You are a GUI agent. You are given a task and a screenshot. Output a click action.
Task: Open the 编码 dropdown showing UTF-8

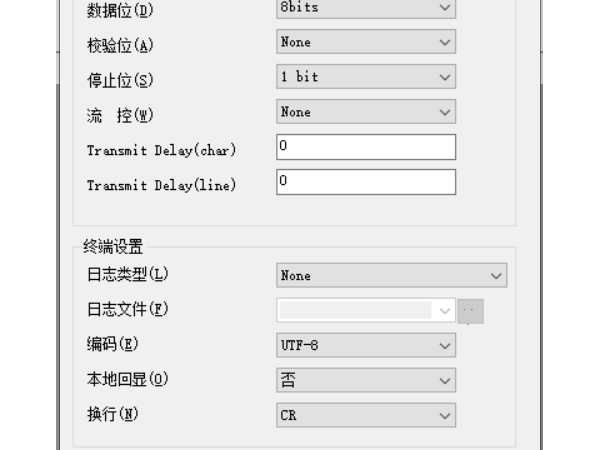click(x=365, y=344)
